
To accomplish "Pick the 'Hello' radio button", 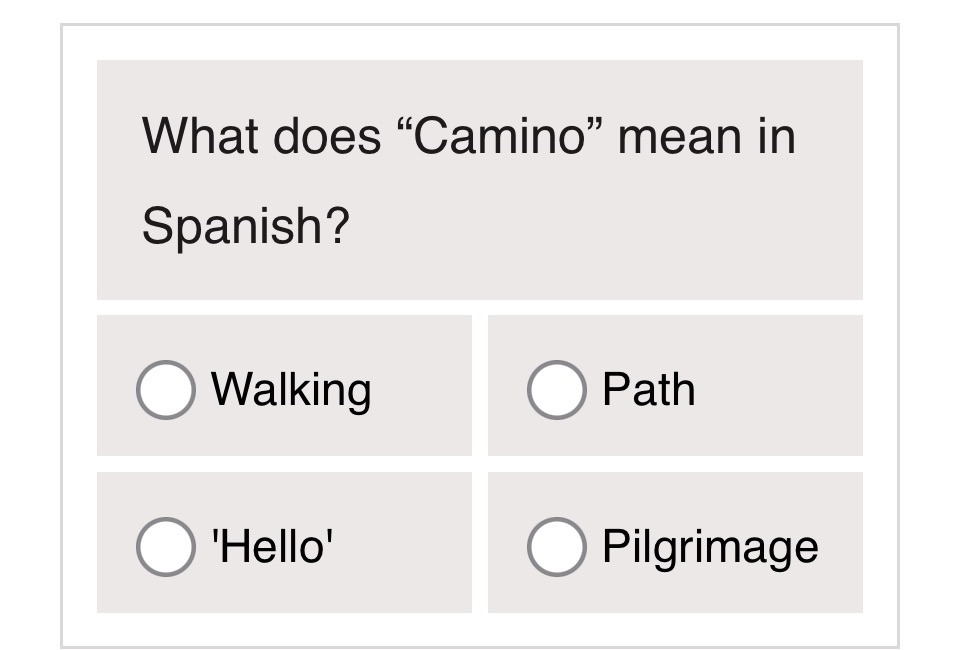I will 165,546.
